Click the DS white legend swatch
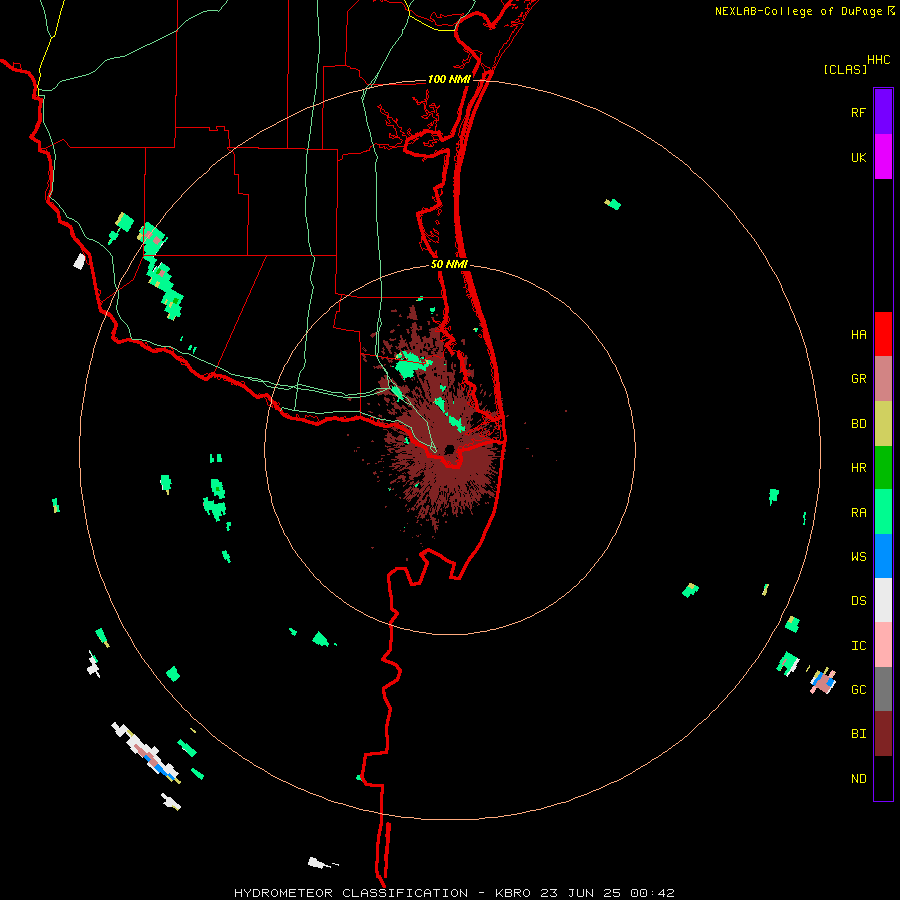 883,600
